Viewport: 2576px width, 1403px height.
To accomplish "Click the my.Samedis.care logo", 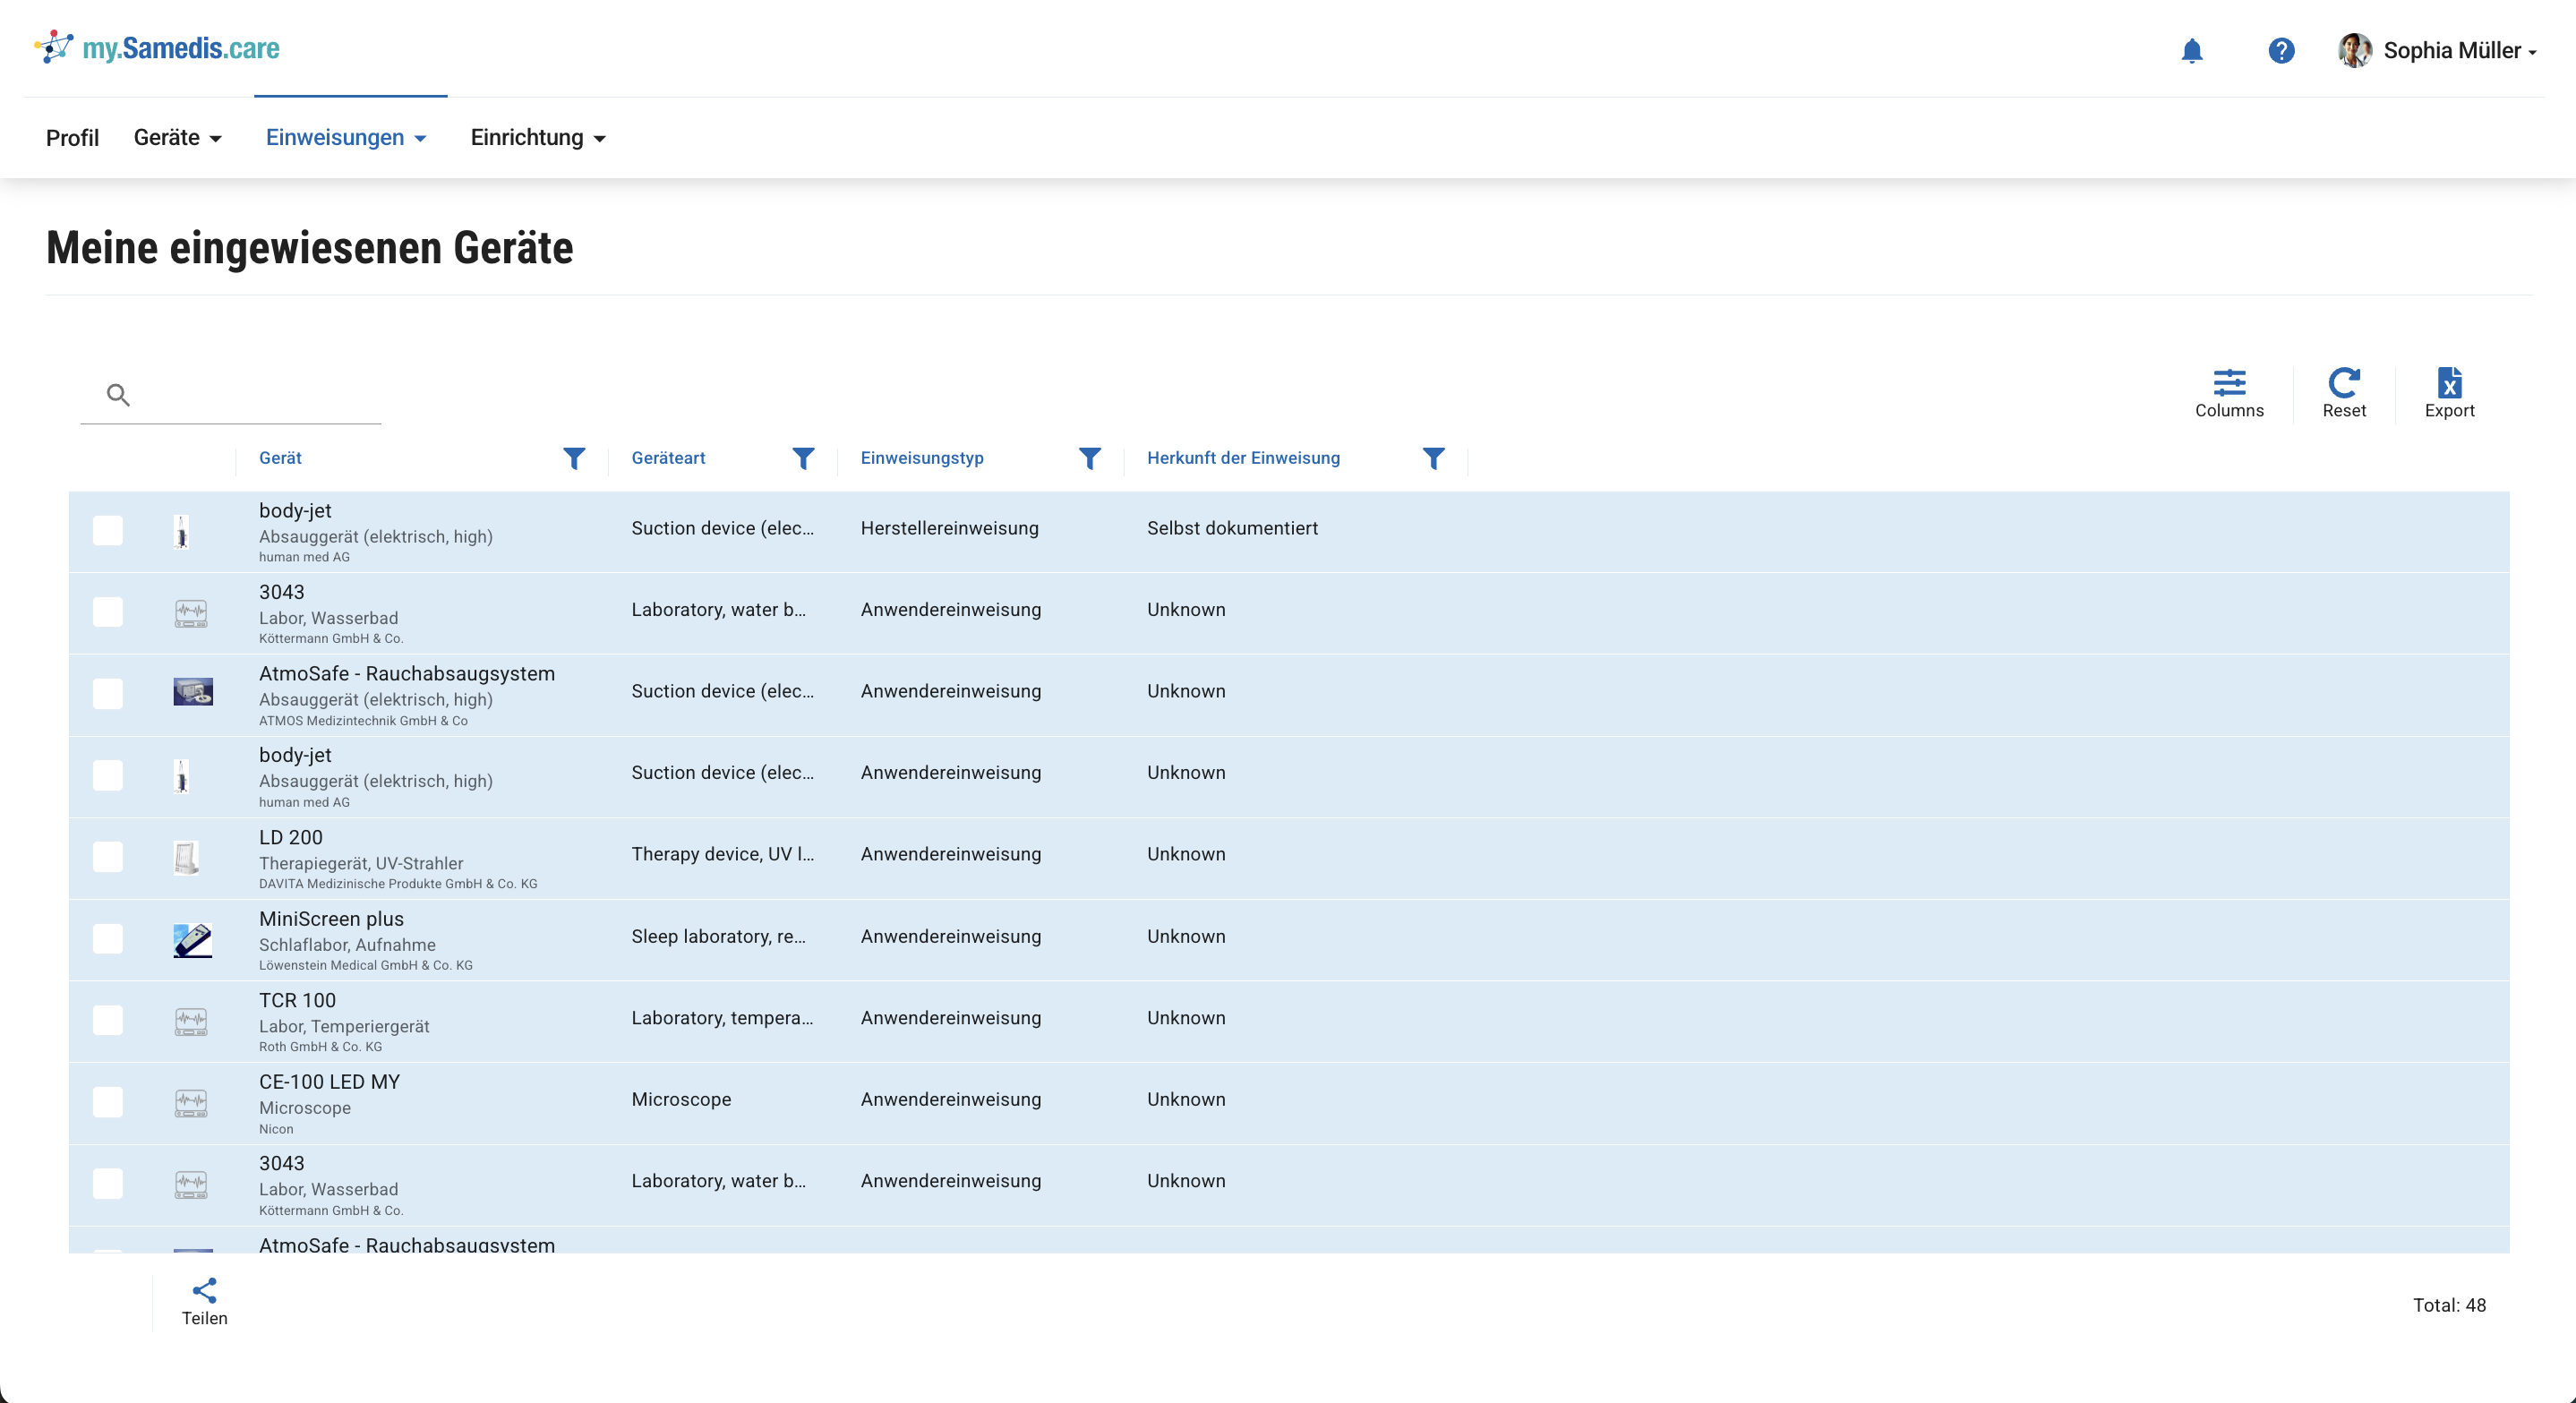I will [x=158, y=48].
